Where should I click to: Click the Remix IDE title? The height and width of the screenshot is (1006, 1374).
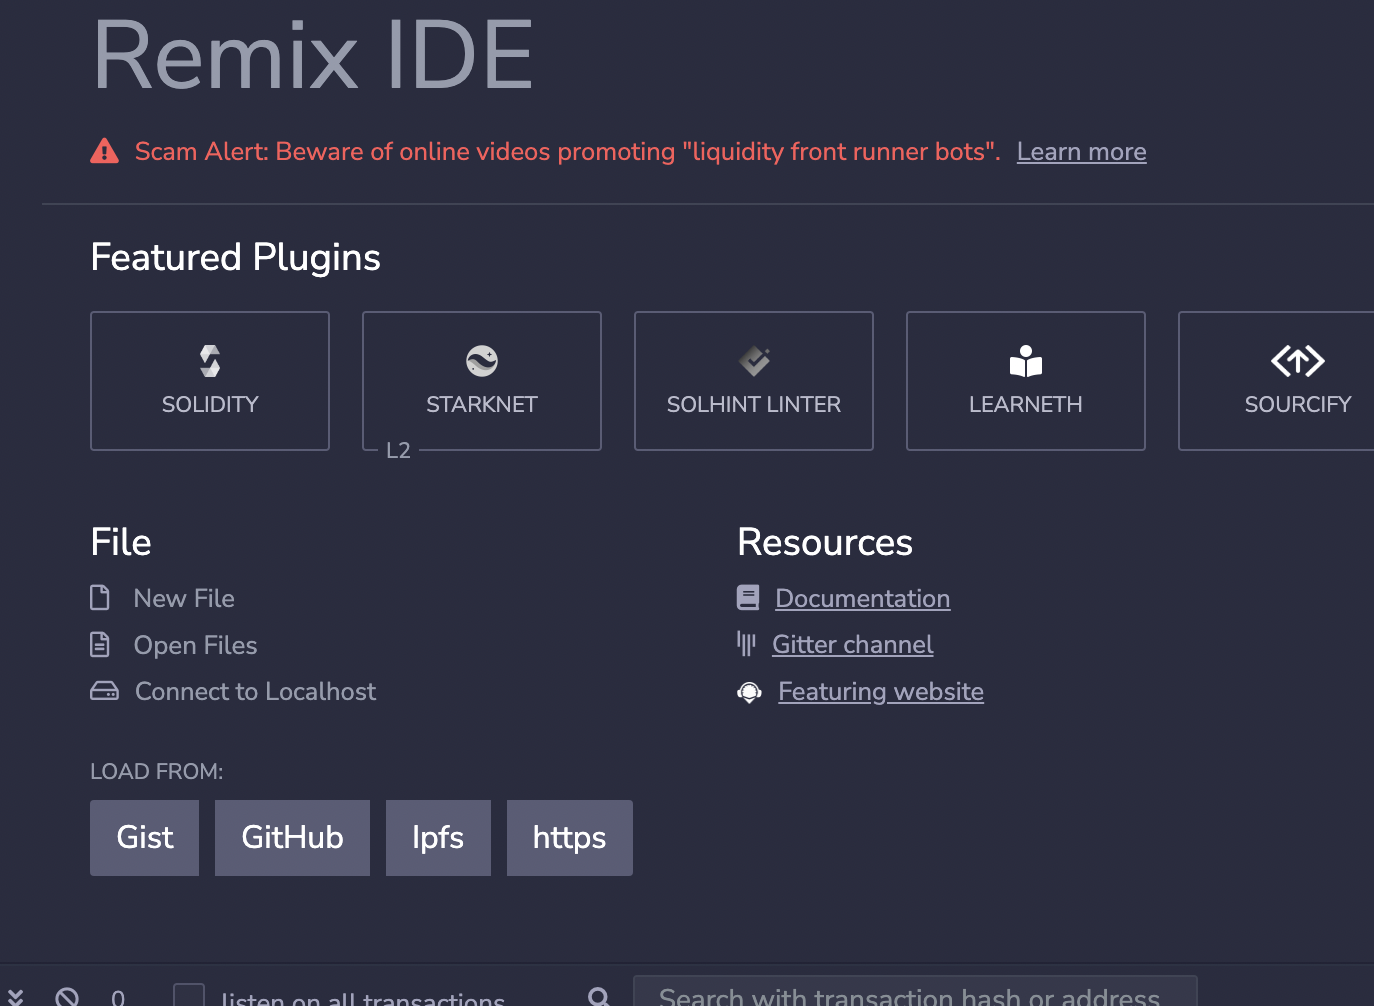coord(313,55)
